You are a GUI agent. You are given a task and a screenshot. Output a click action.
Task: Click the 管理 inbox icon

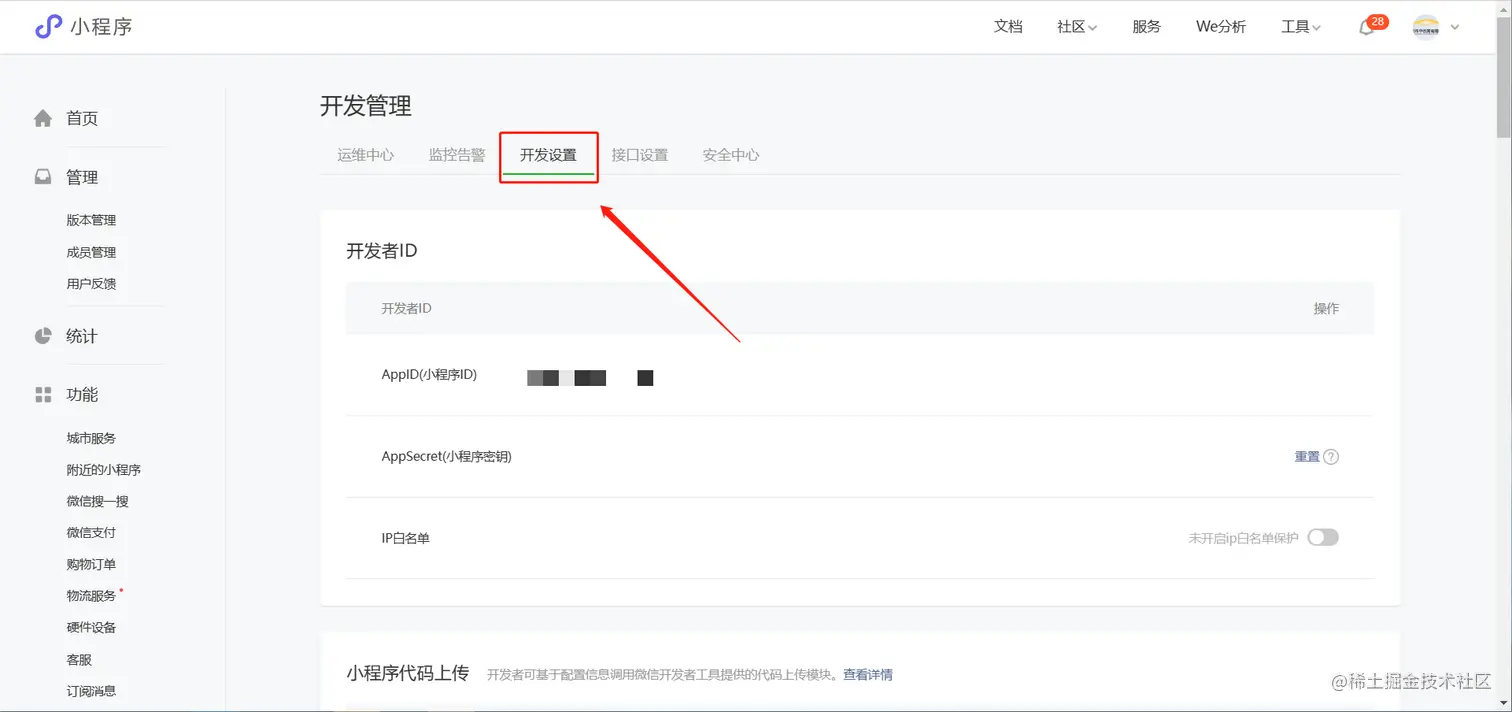(43, 177)
